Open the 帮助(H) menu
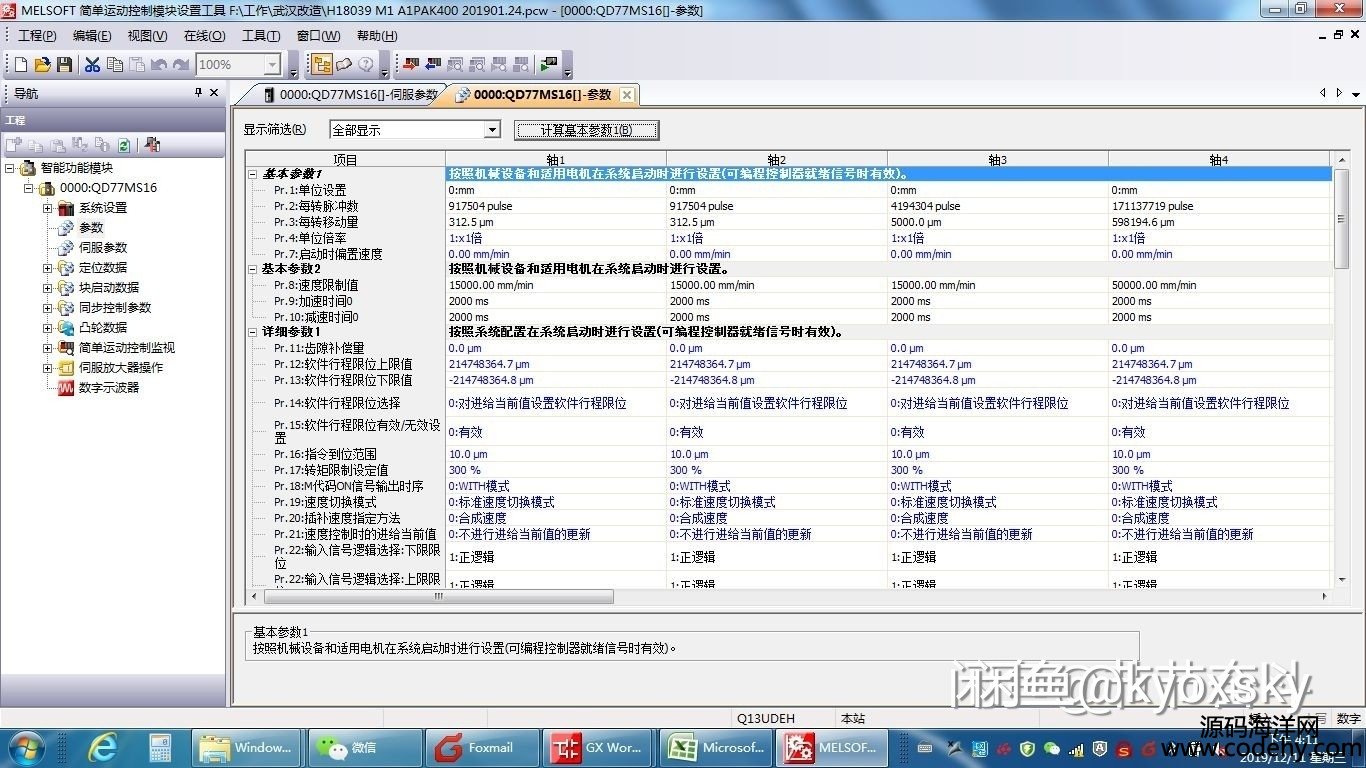Image resolution: width=1366 pixels, height=768 pixels. tap(377, 36)
